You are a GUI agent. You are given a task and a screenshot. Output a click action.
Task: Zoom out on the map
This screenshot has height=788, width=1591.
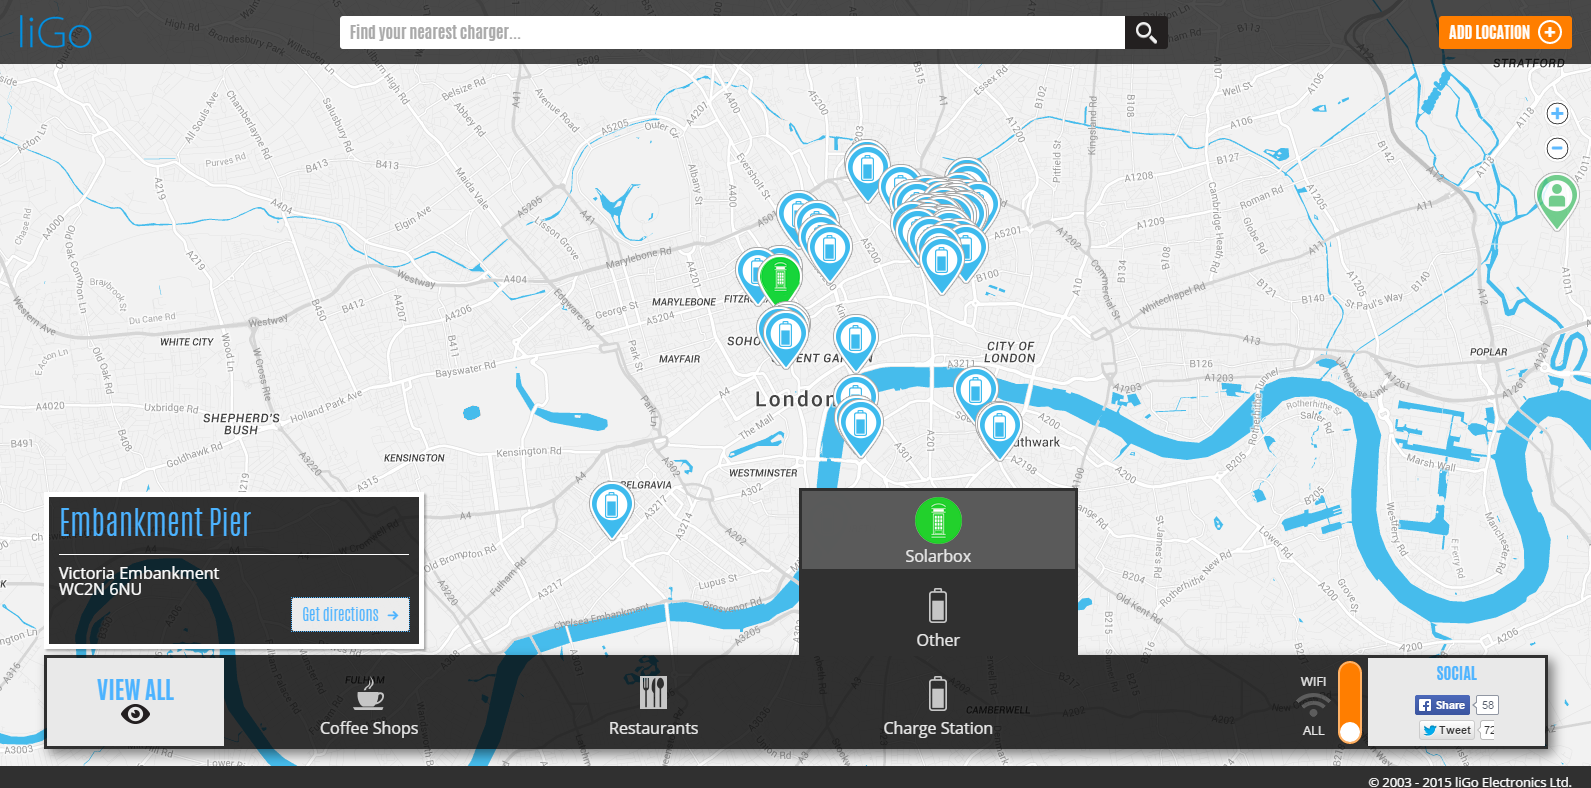click(1557, 148)
